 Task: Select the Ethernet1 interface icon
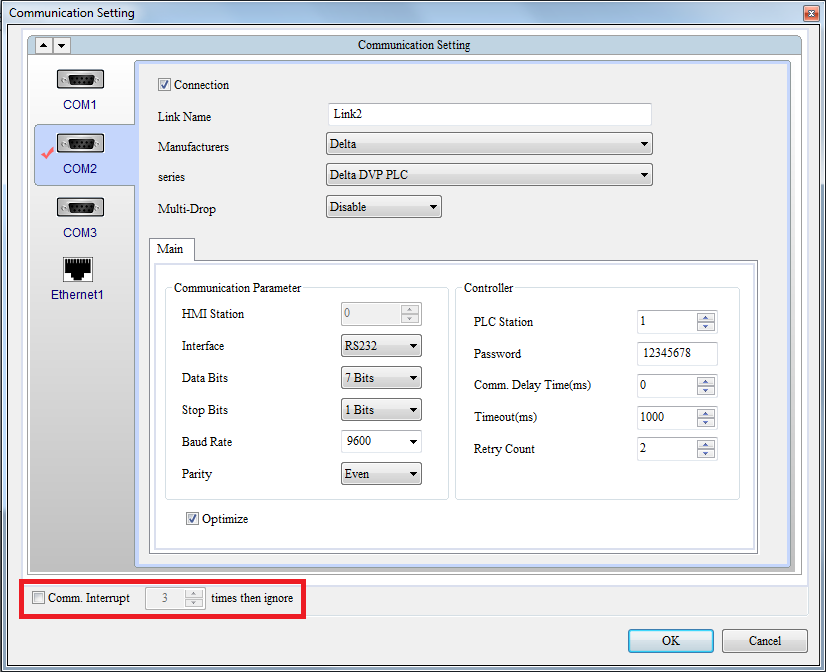pyautogui.click(x=77, y=266)
